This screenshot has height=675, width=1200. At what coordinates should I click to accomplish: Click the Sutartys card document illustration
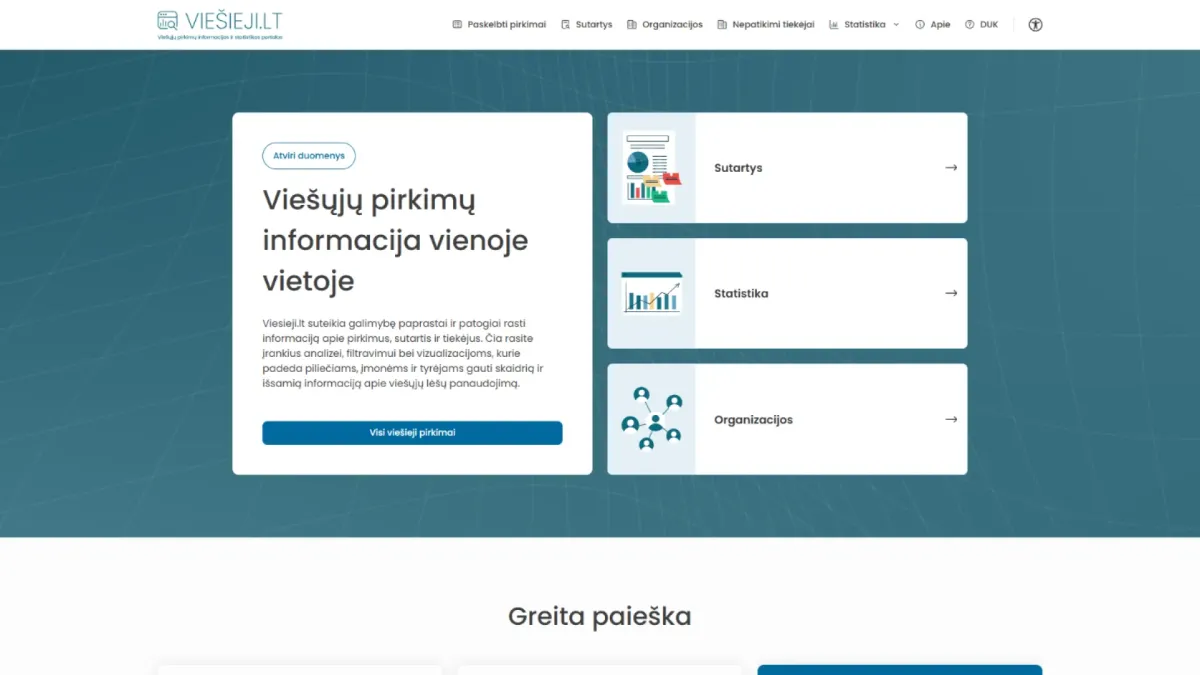[651, 168]
